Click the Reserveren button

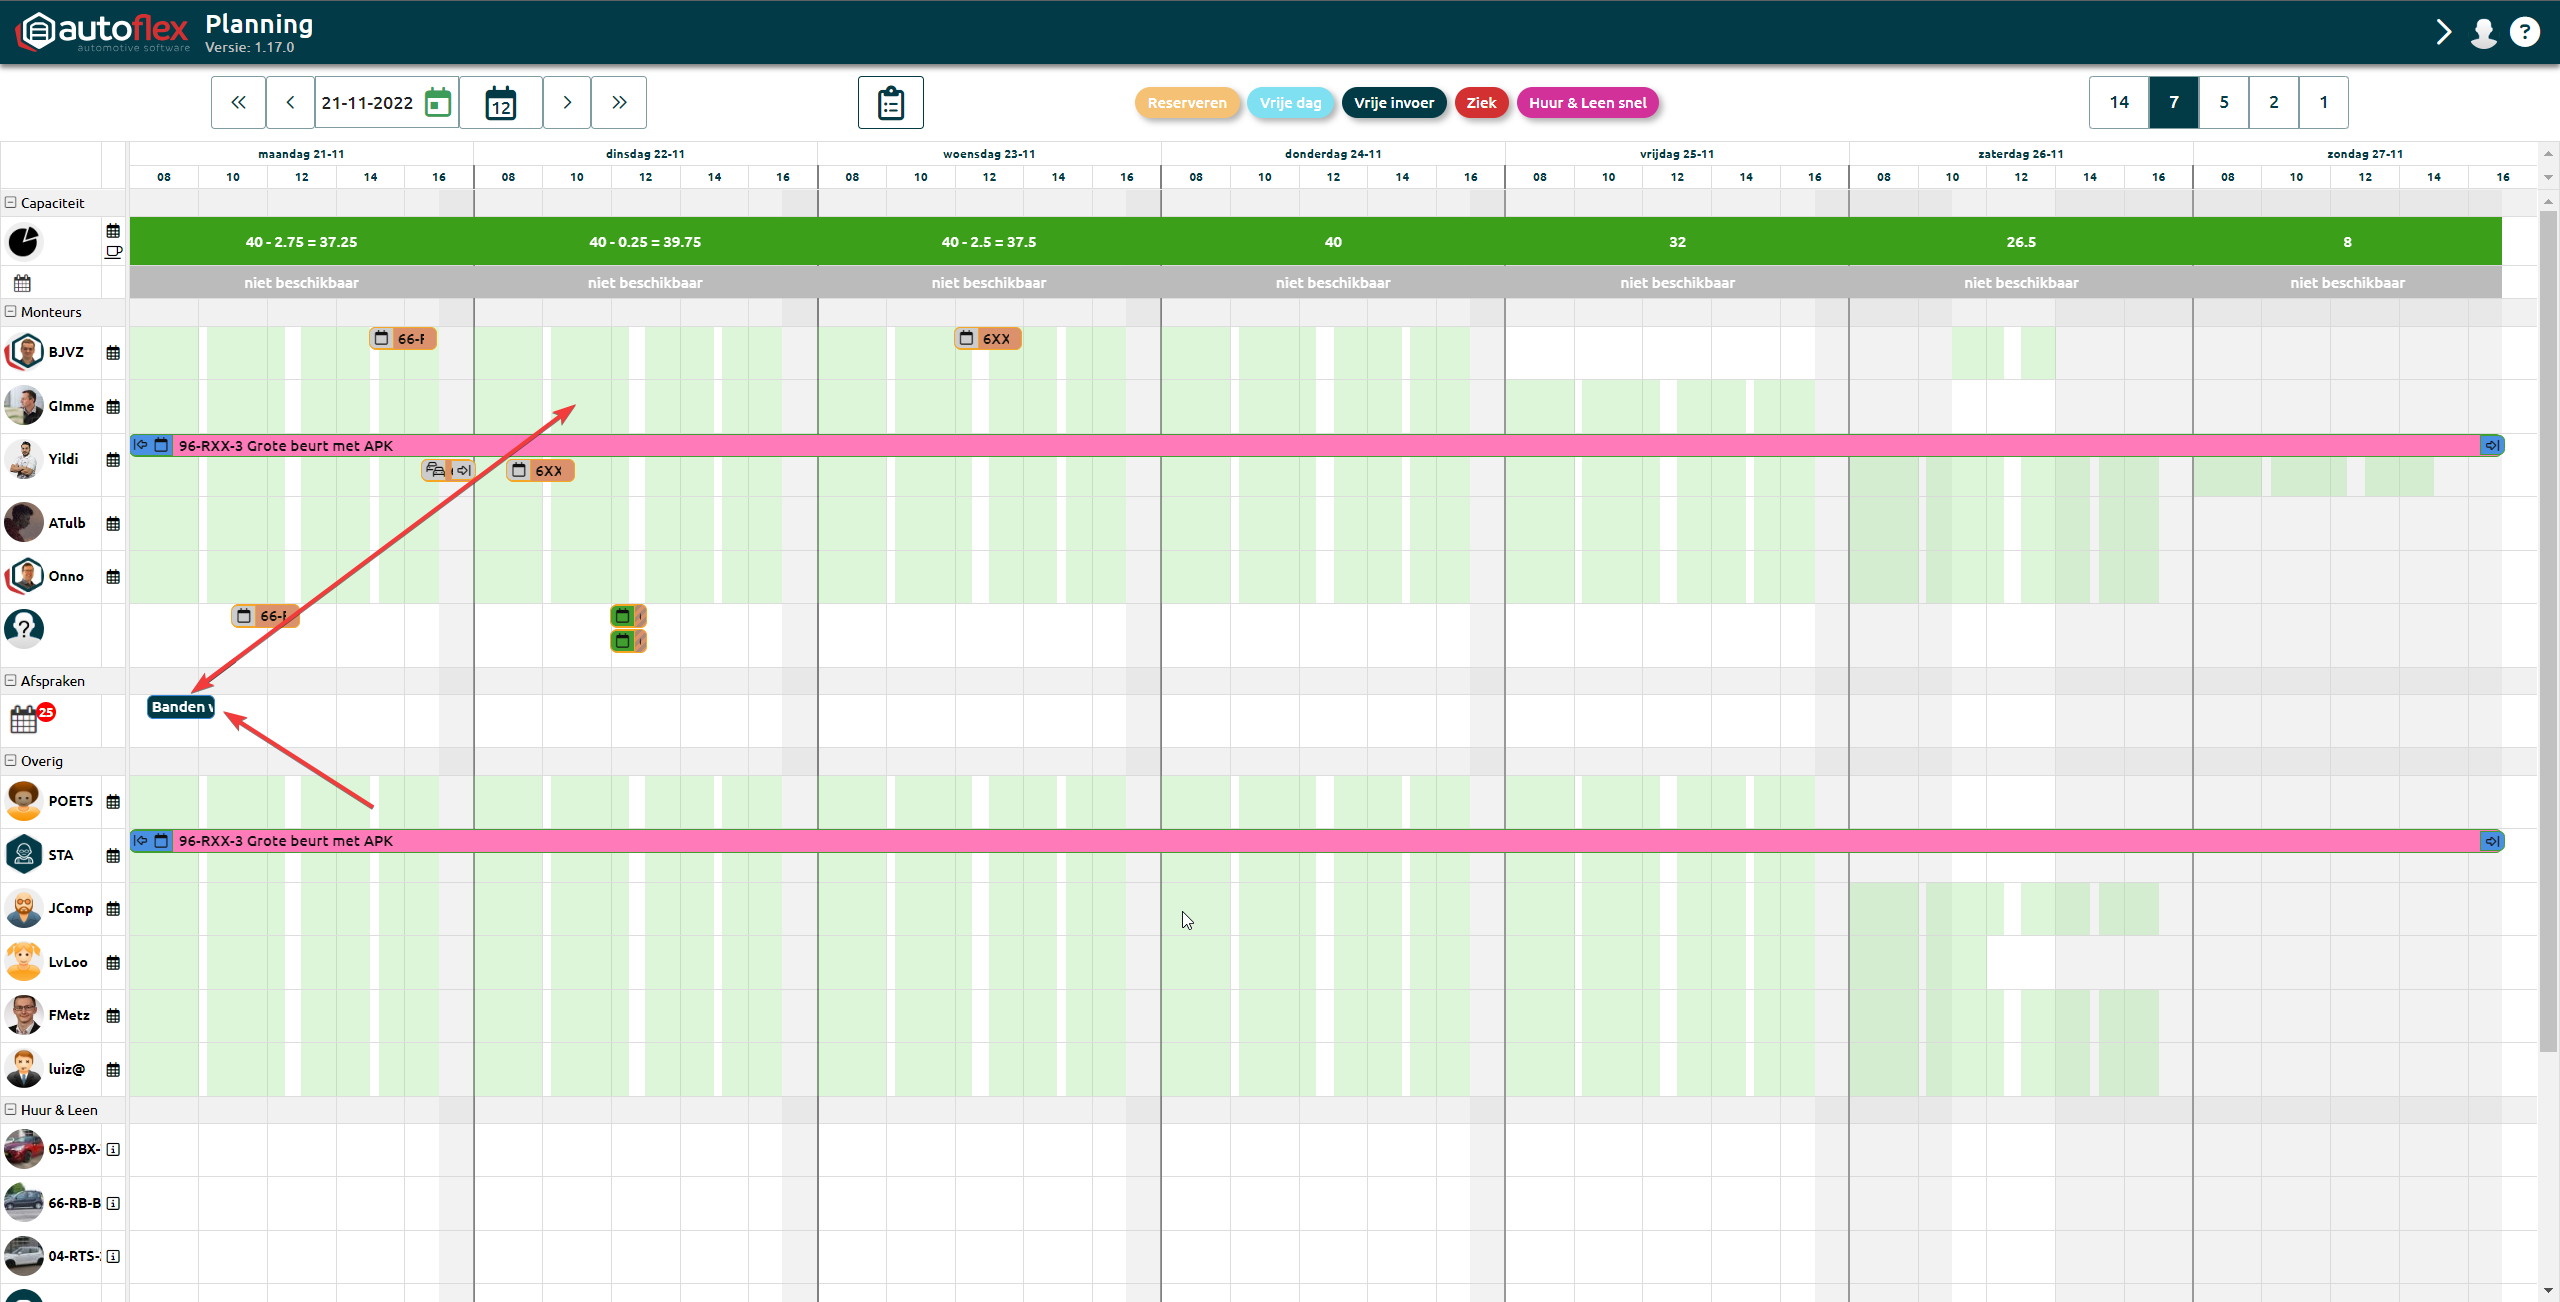(x=1187, y=103)
